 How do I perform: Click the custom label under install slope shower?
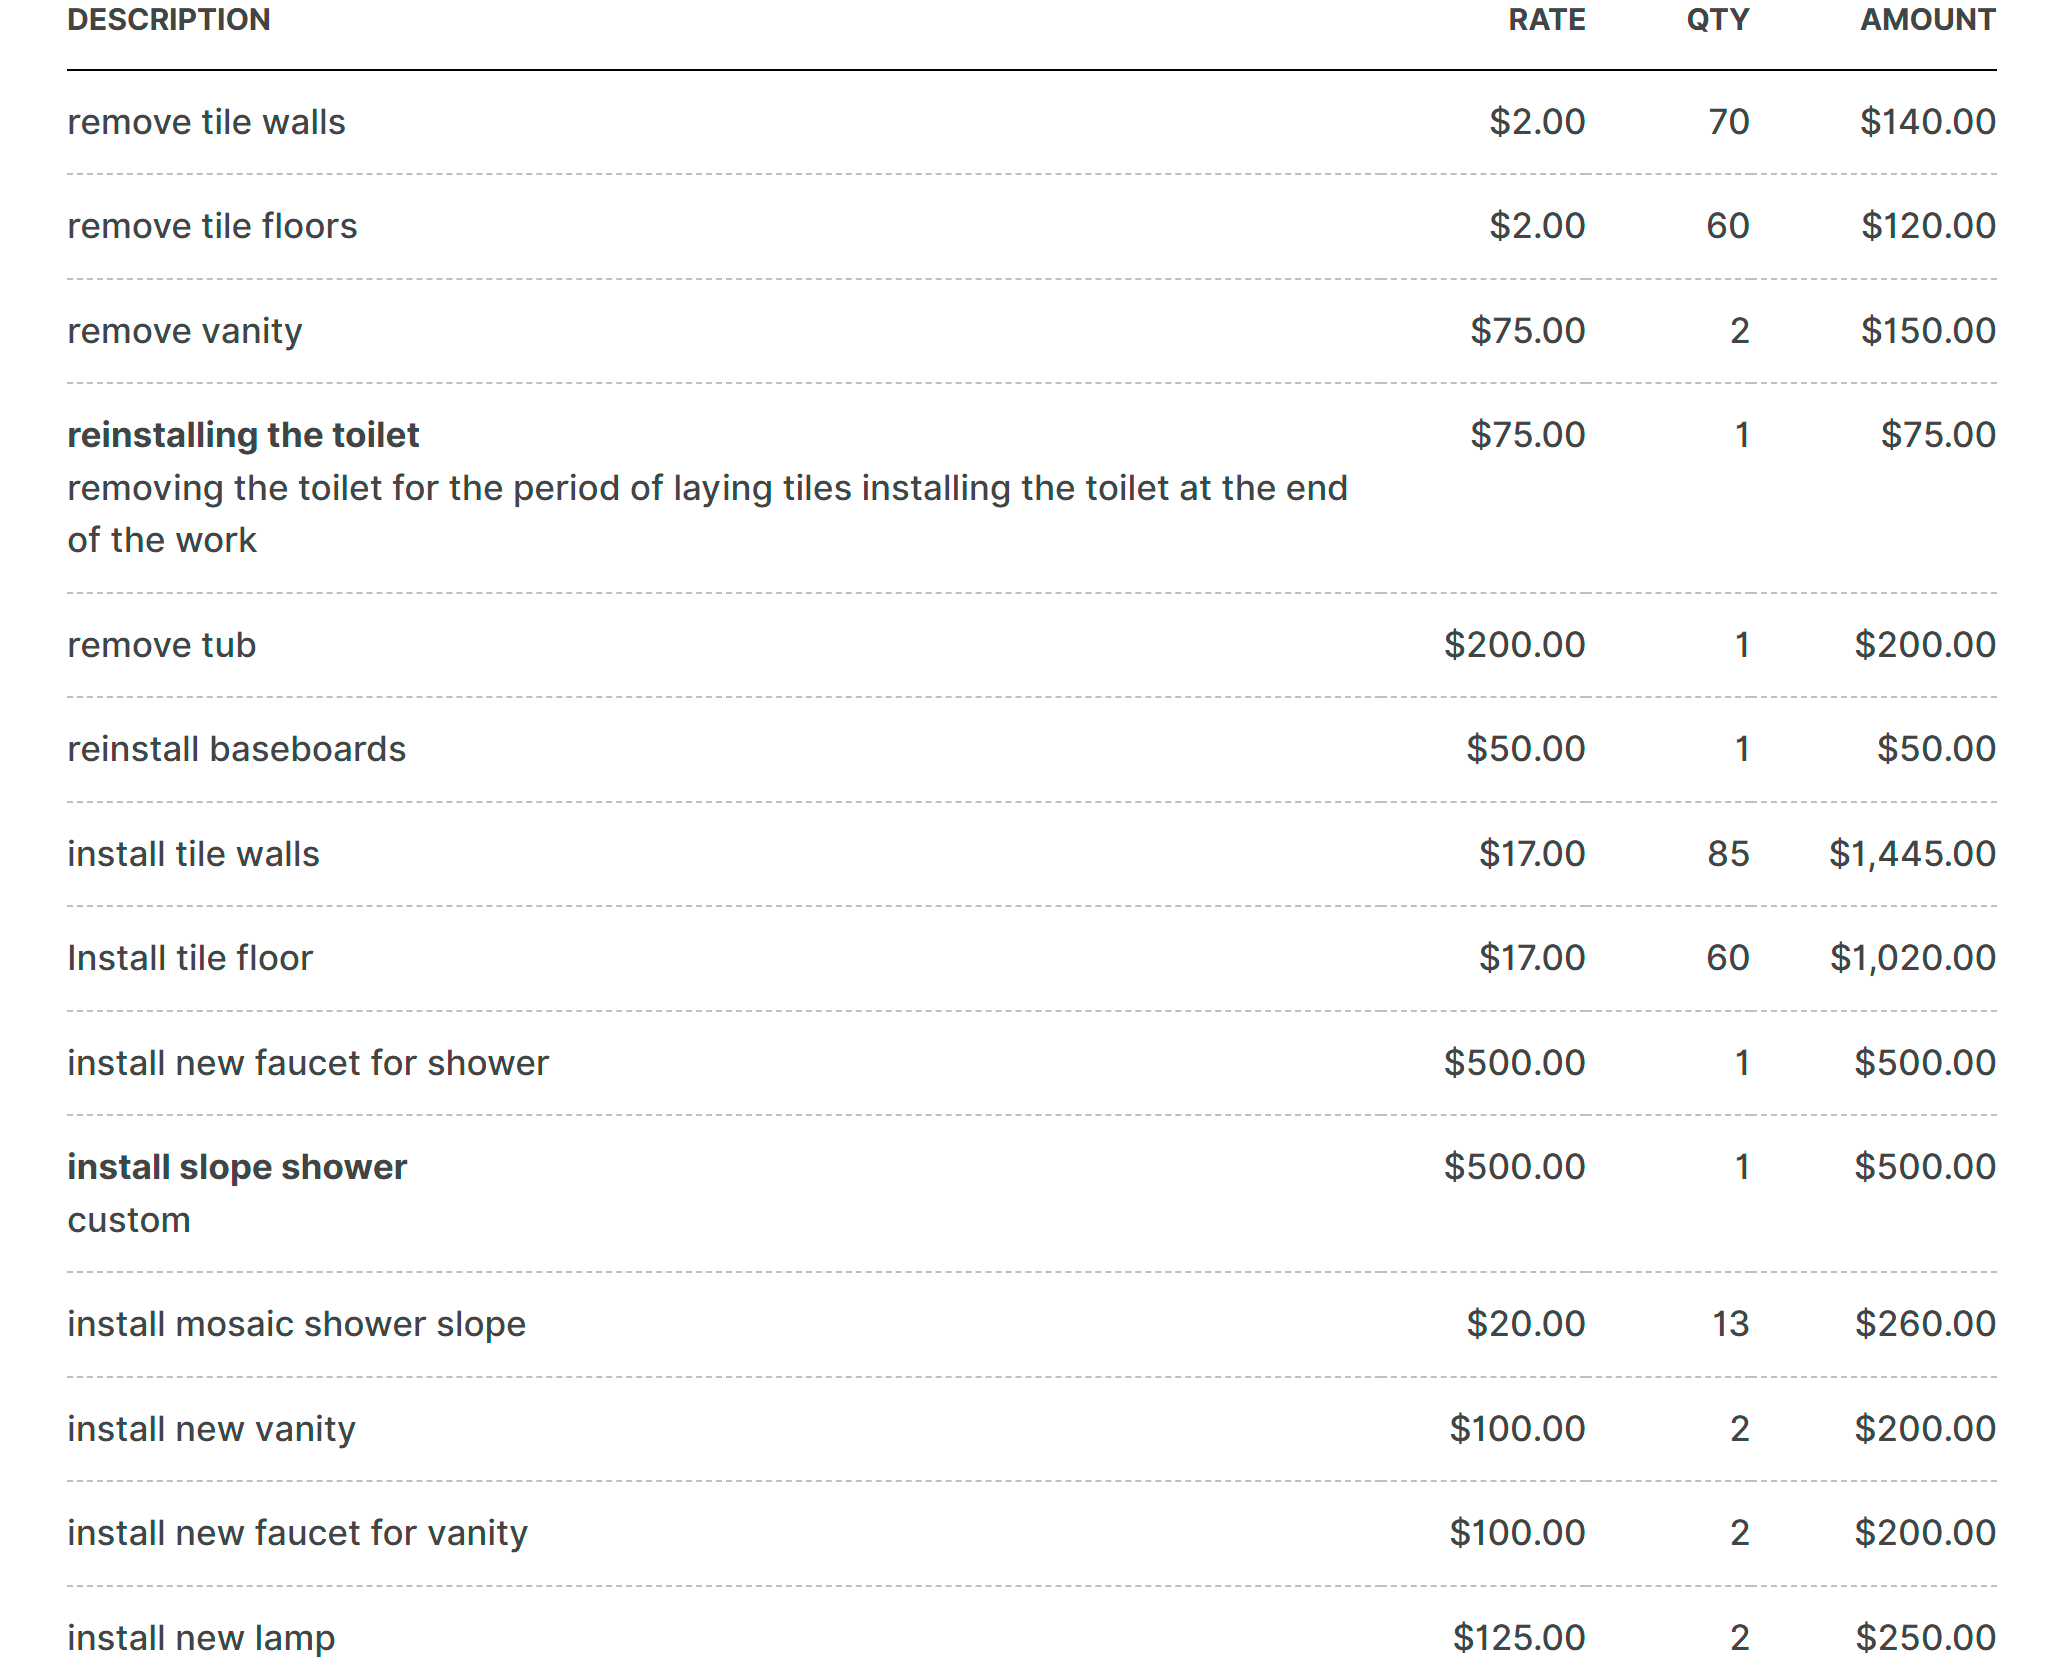[128, 1218]
